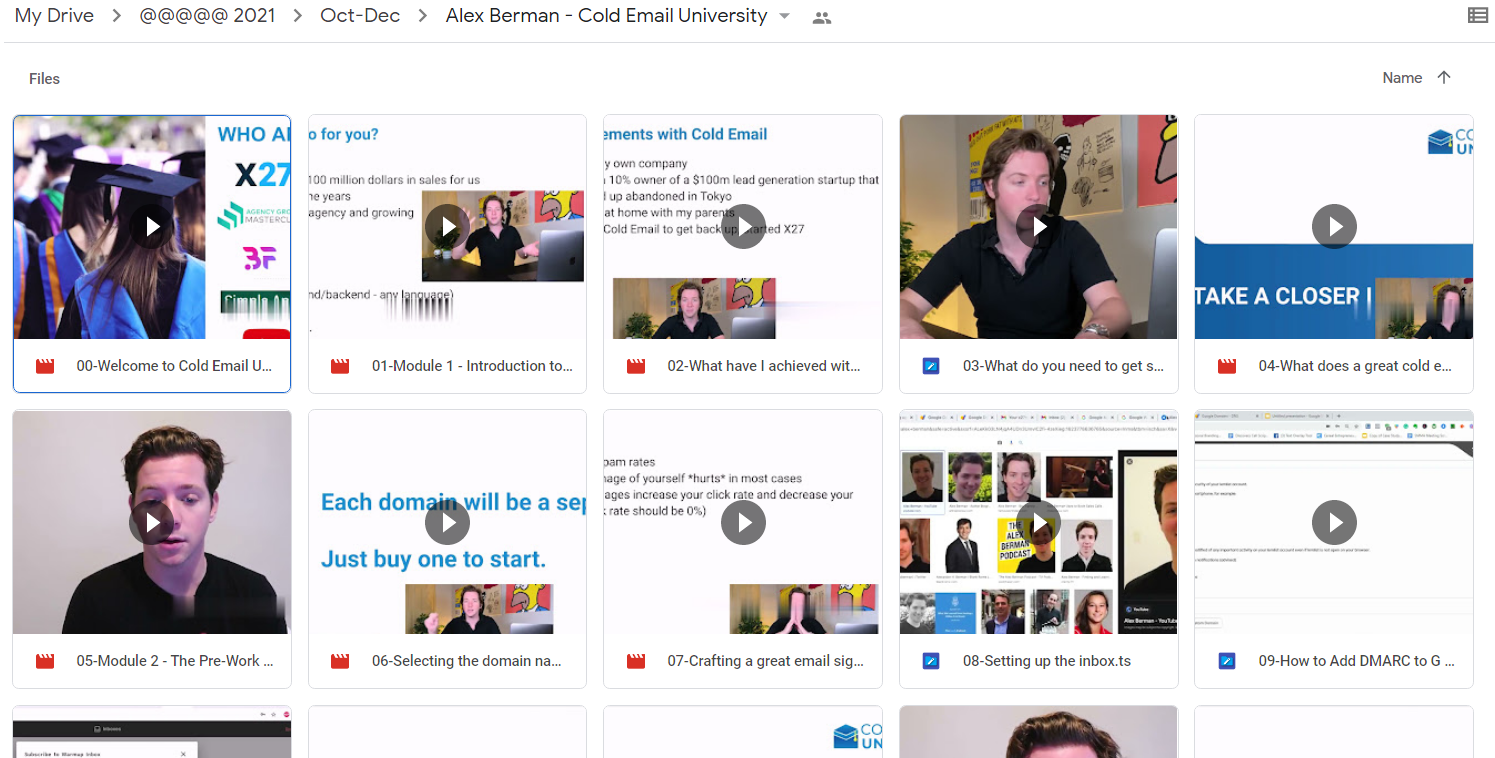Open the @@@@@ 2021 breadcrumb folder
The height and width of the screenshot is (758, 1495).
207,16
